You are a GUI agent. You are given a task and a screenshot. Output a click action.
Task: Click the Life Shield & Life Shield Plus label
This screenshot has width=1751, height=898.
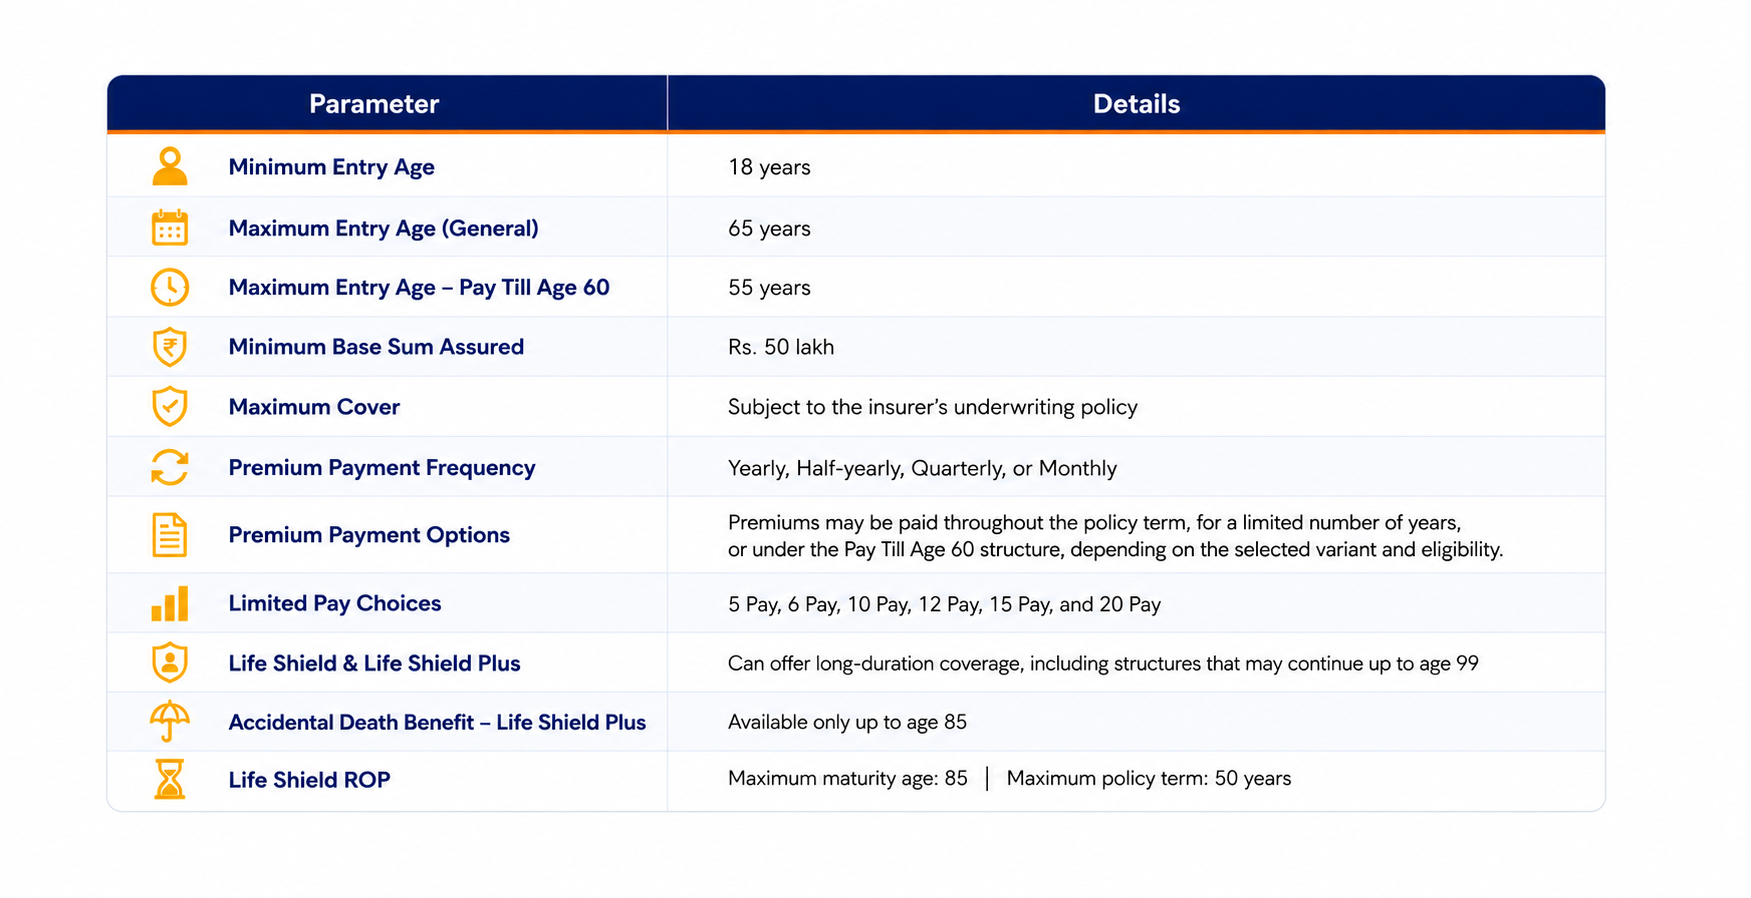[x=375, y=663]
